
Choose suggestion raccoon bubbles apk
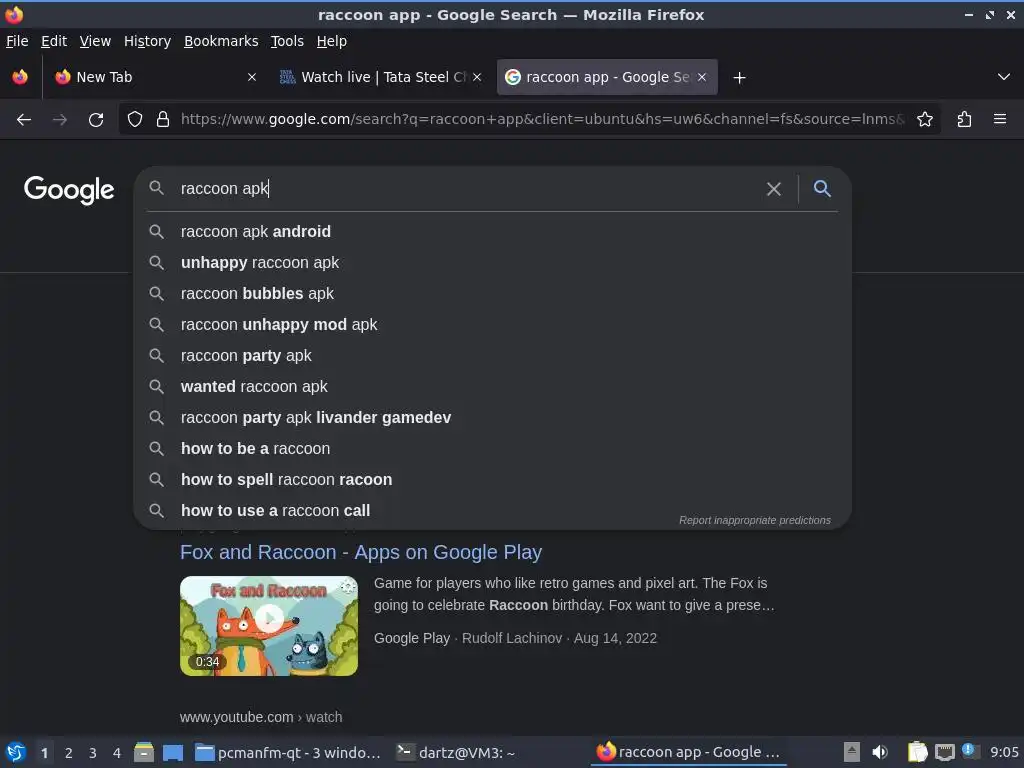492,294
